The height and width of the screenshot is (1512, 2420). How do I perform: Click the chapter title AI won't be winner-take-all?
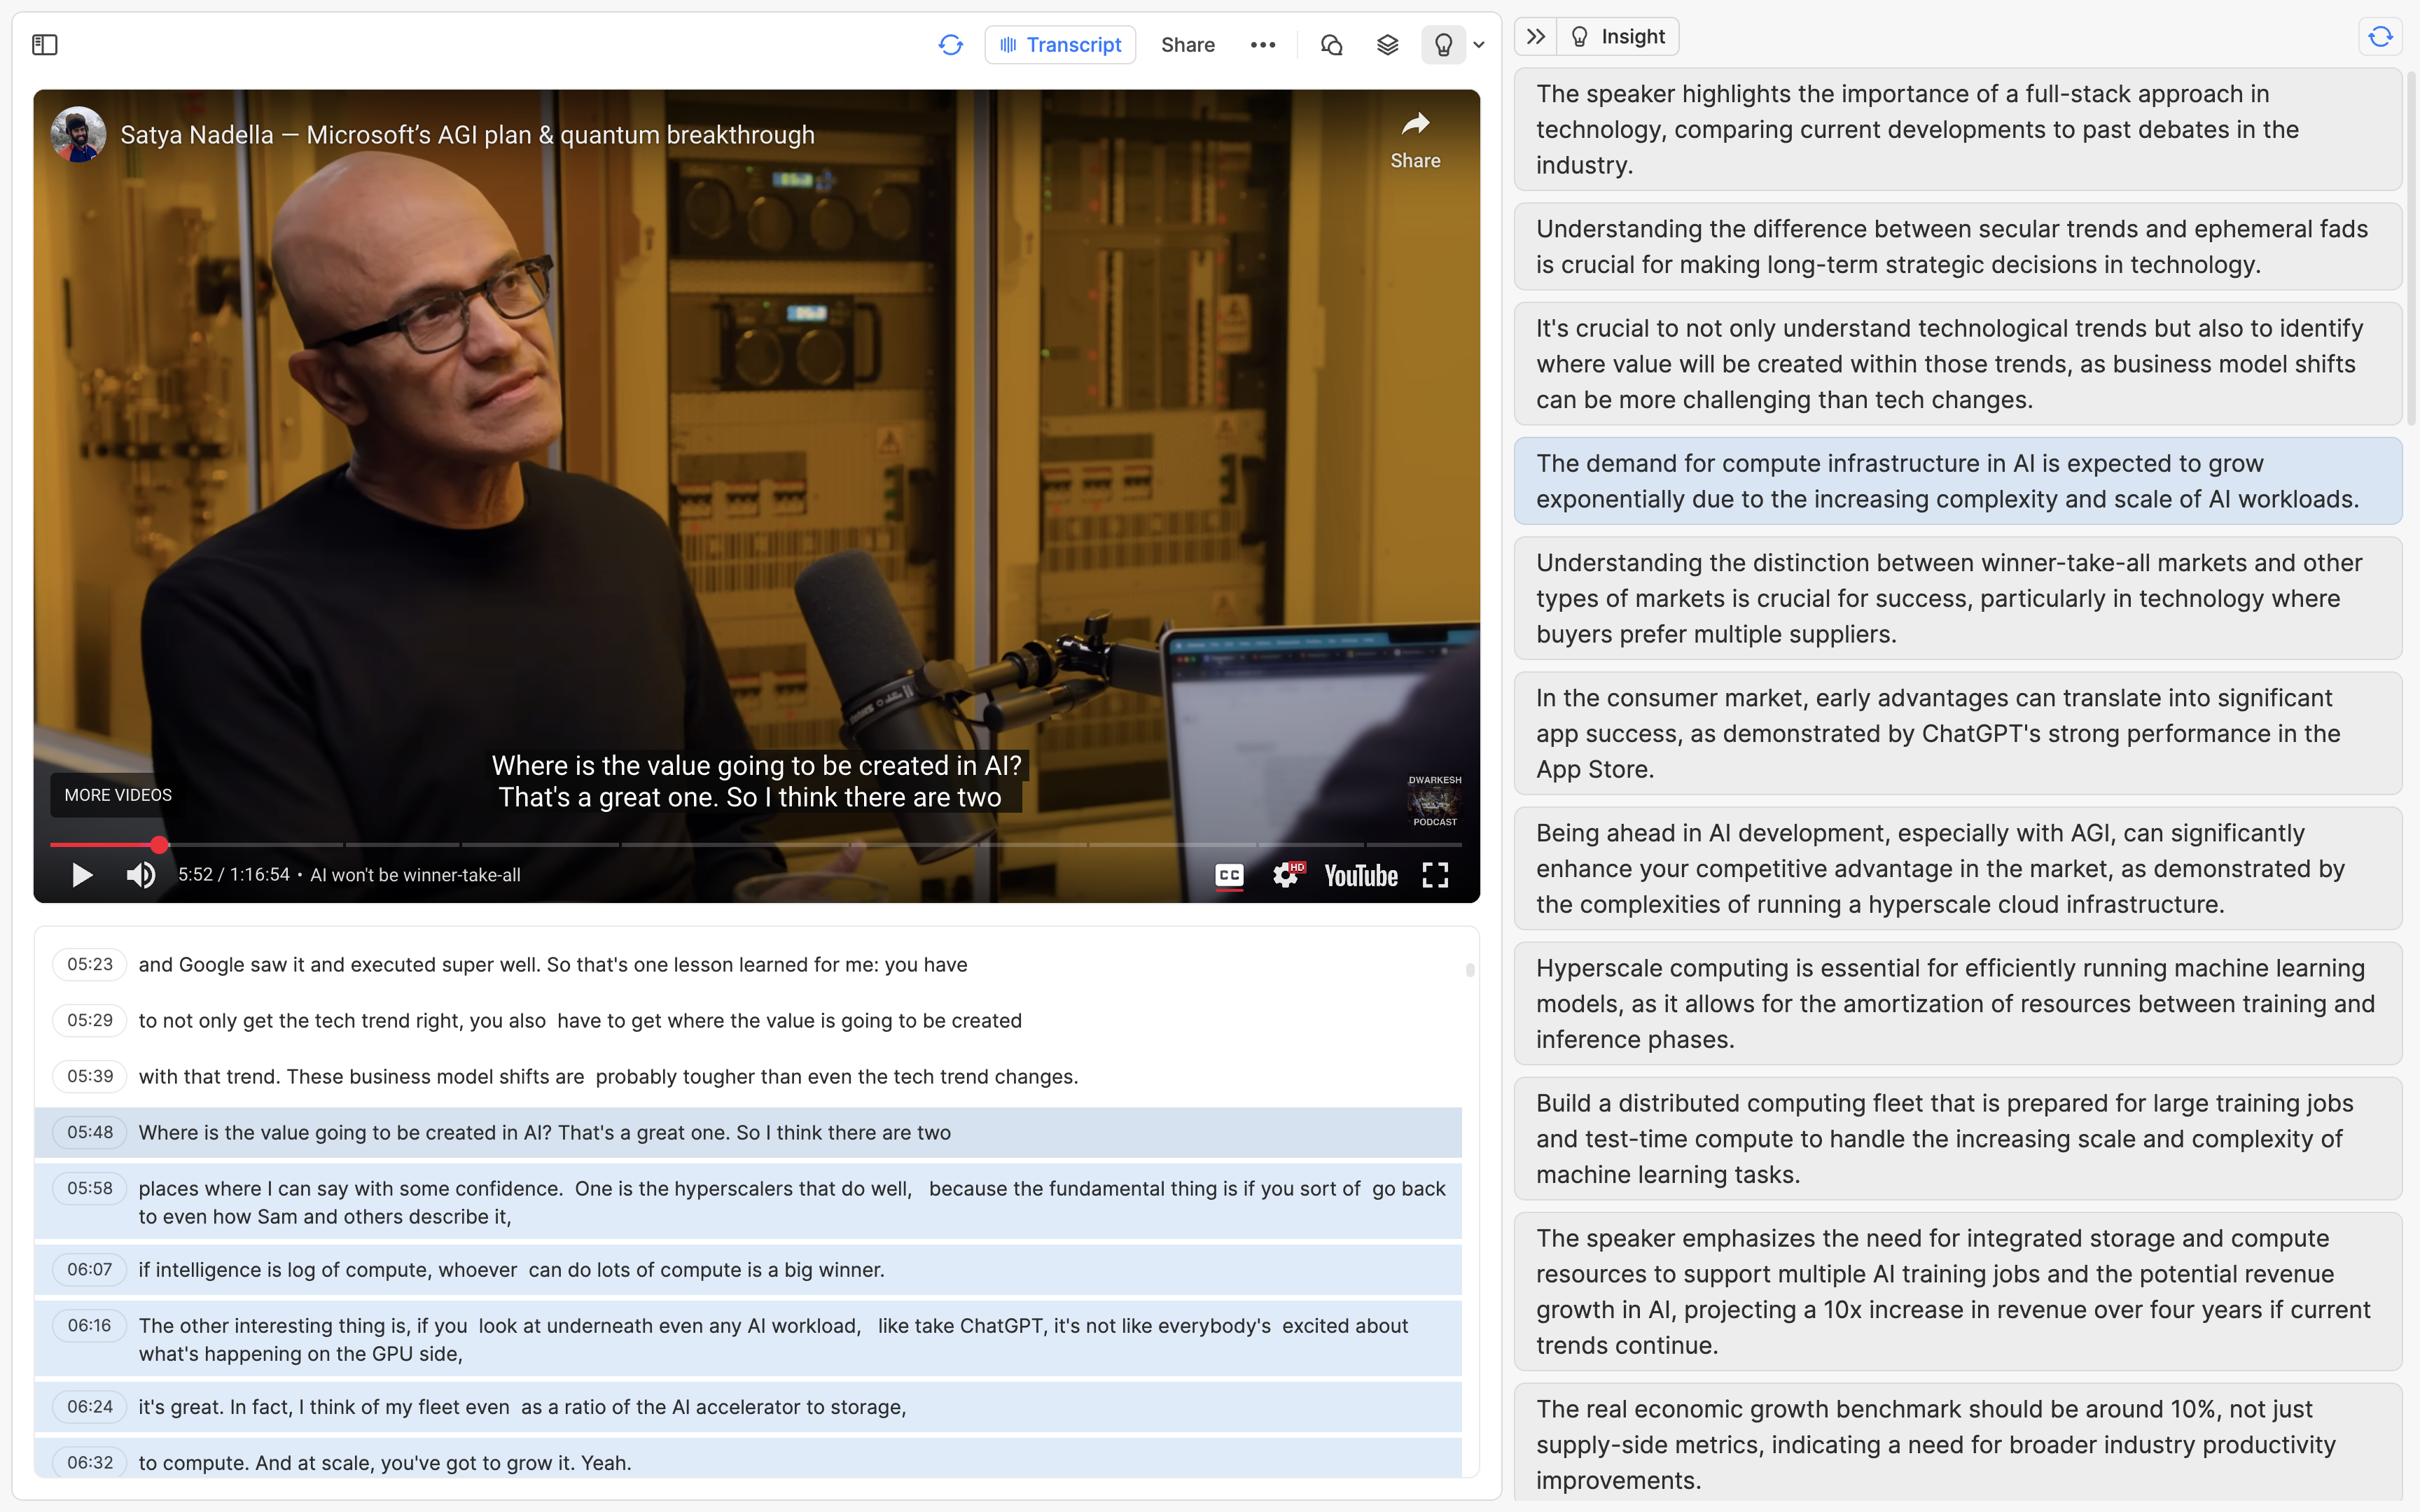(415, 875)
